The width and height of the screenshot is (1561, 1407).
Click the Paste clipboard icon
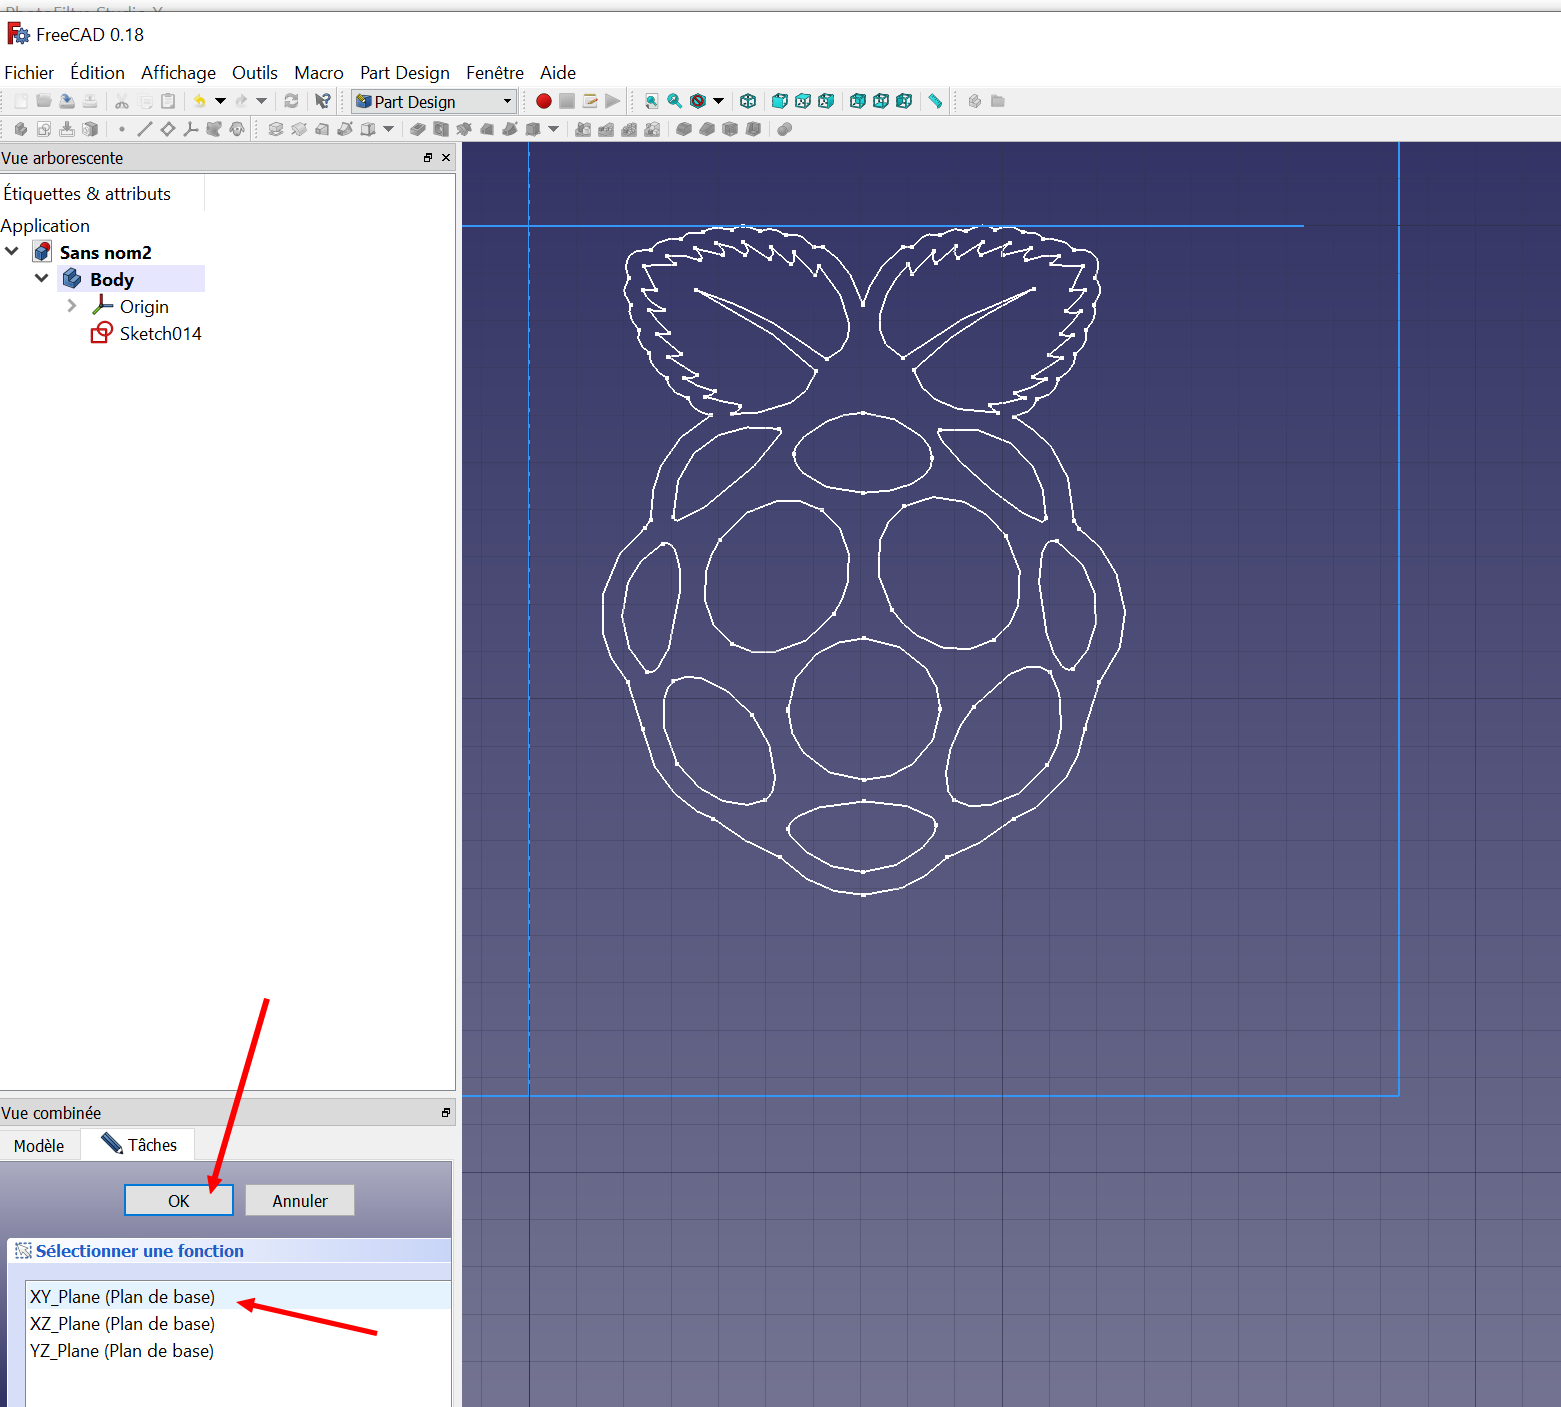[168, 101]
